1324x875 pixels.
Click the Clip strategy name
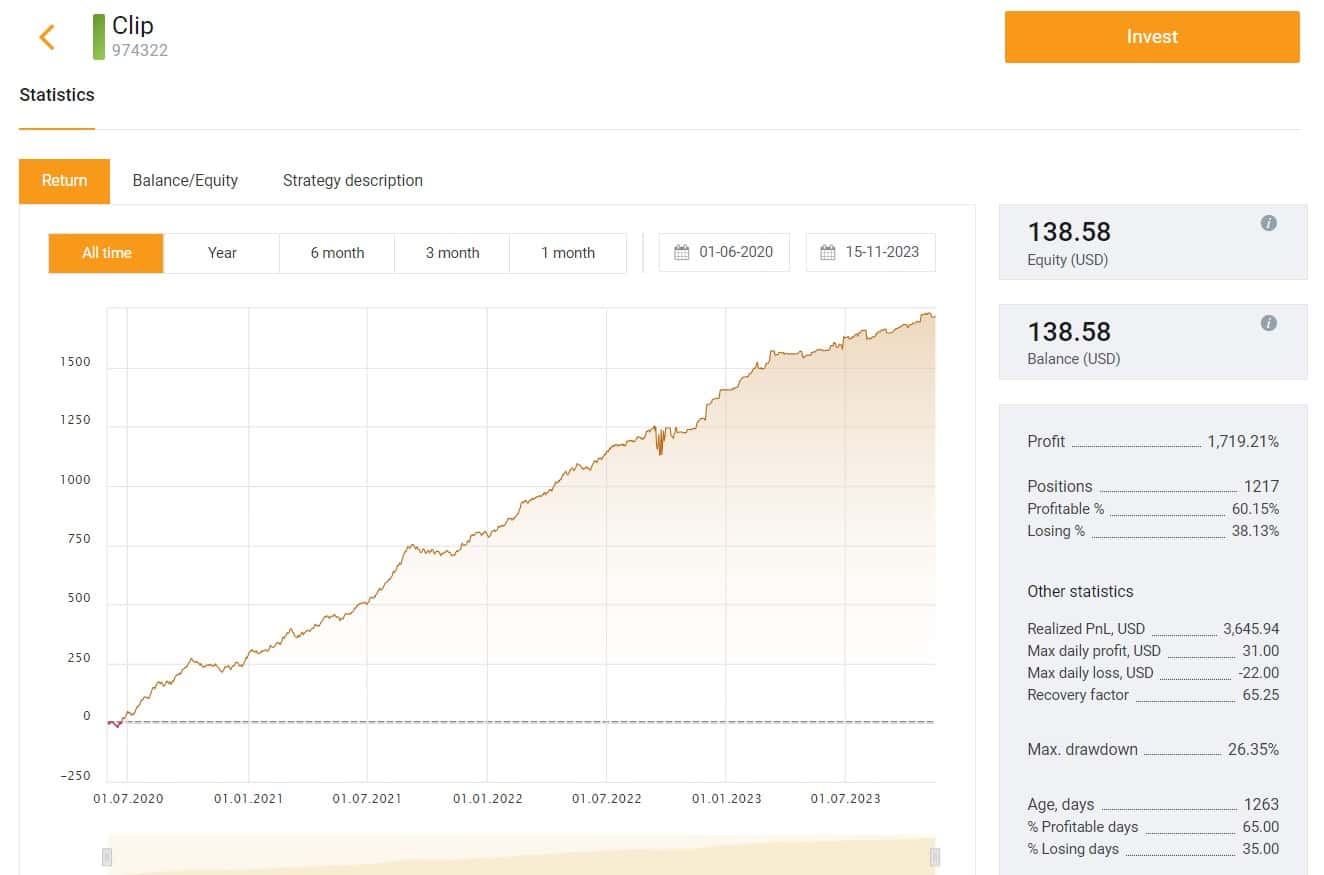133,26
